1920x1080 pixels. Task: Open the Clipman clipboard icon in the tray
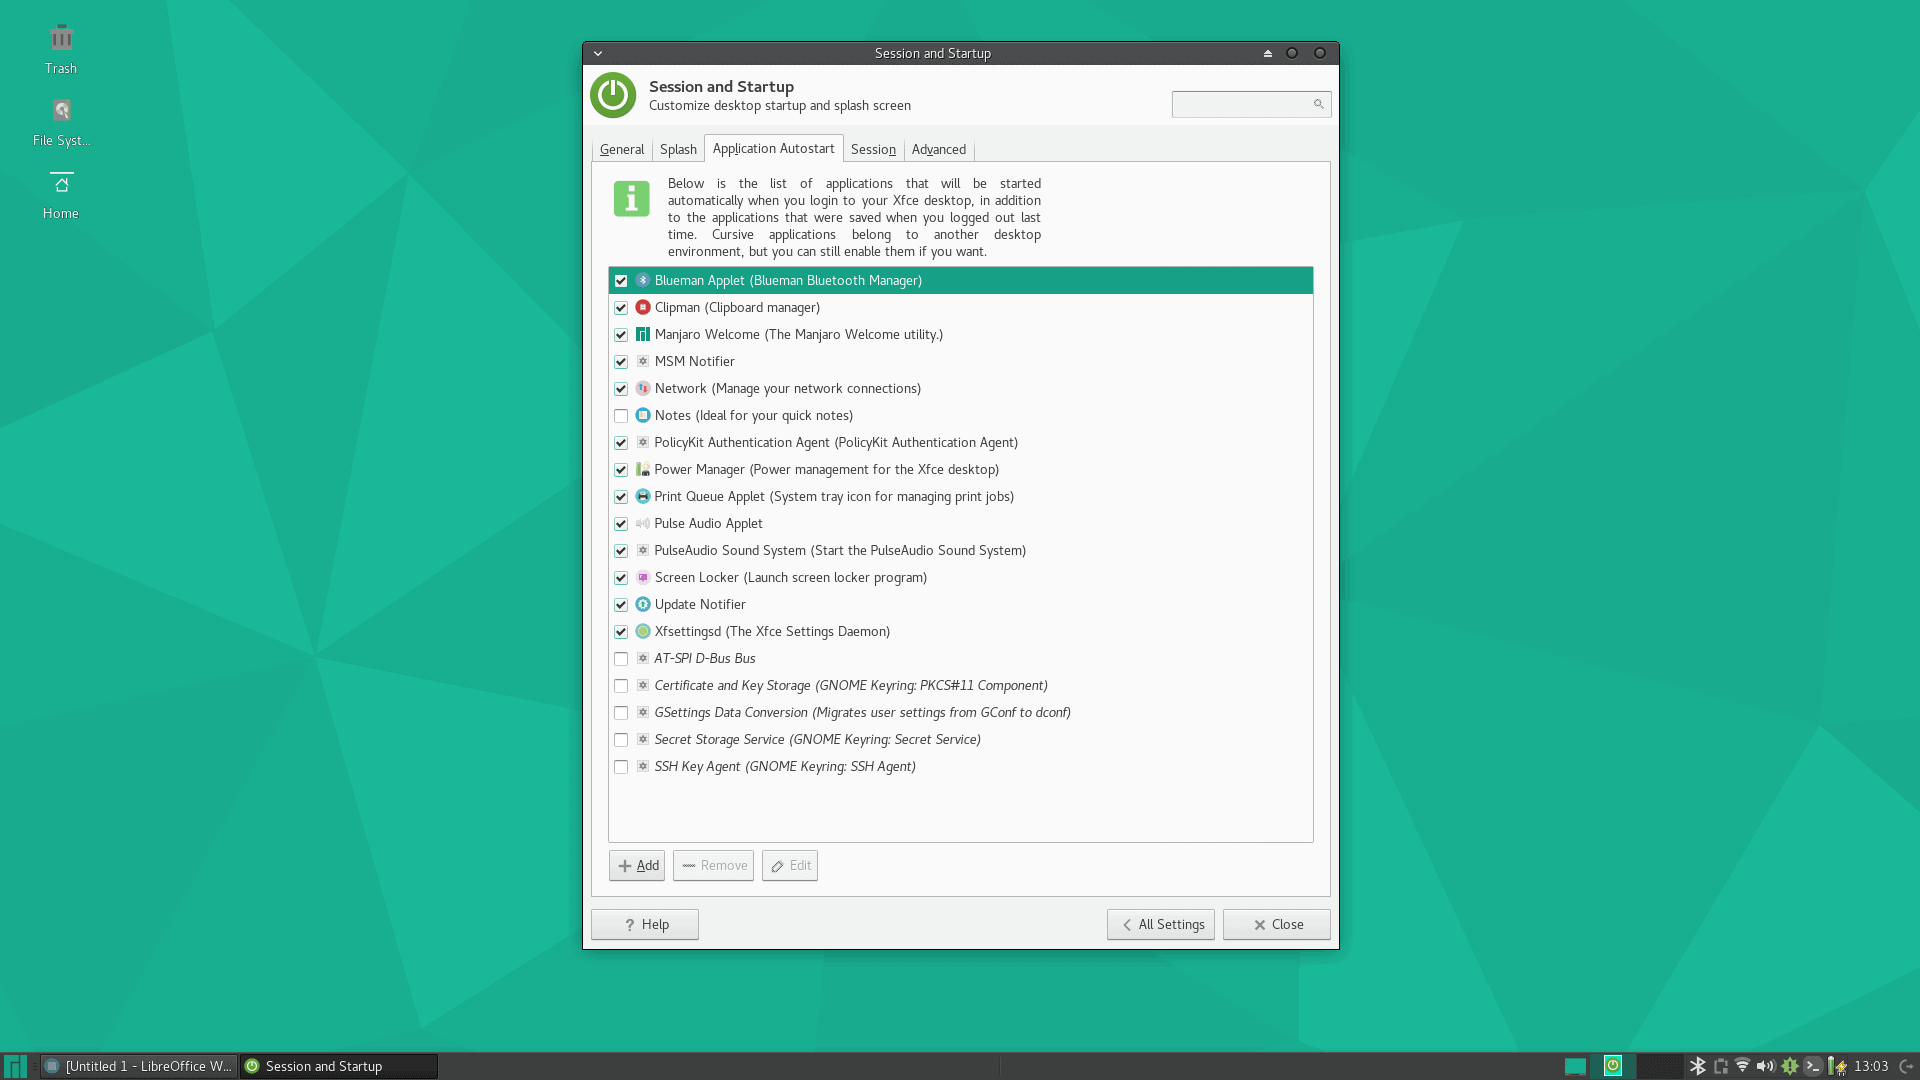(1719, 1066)
